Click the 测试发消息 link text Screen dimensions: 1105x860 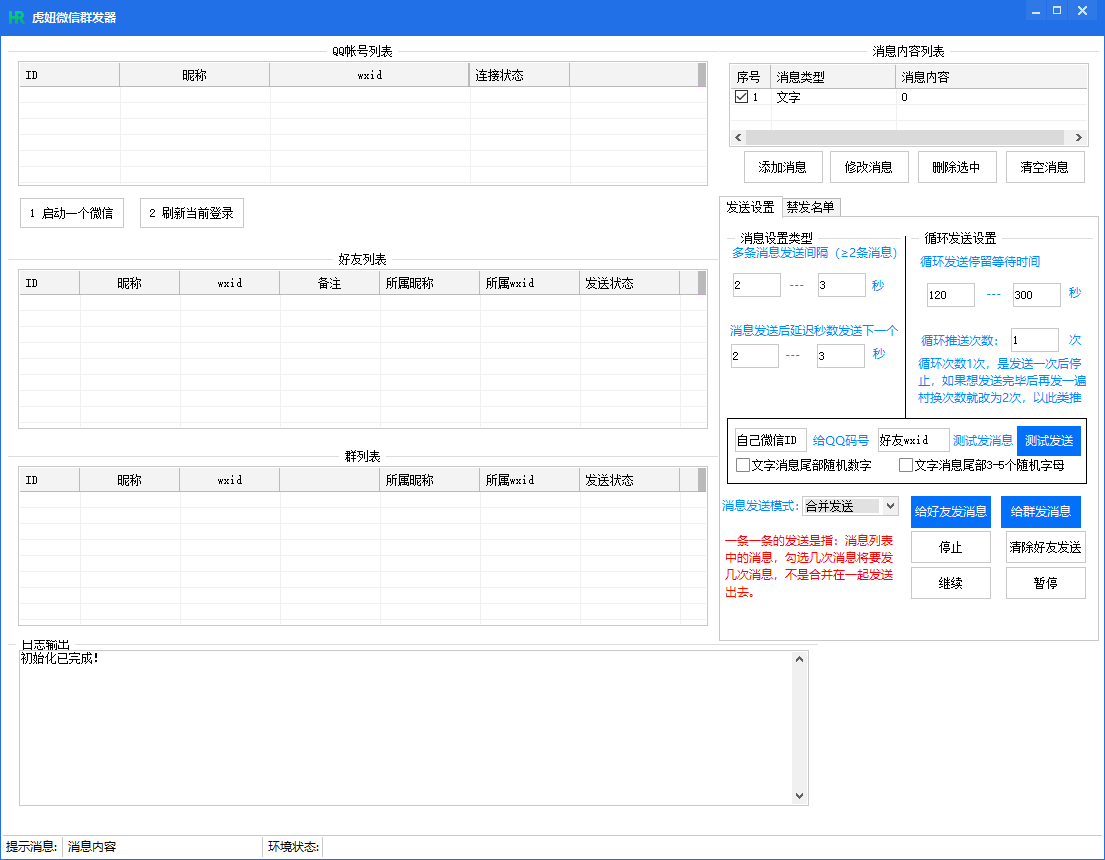coord(982,441)
